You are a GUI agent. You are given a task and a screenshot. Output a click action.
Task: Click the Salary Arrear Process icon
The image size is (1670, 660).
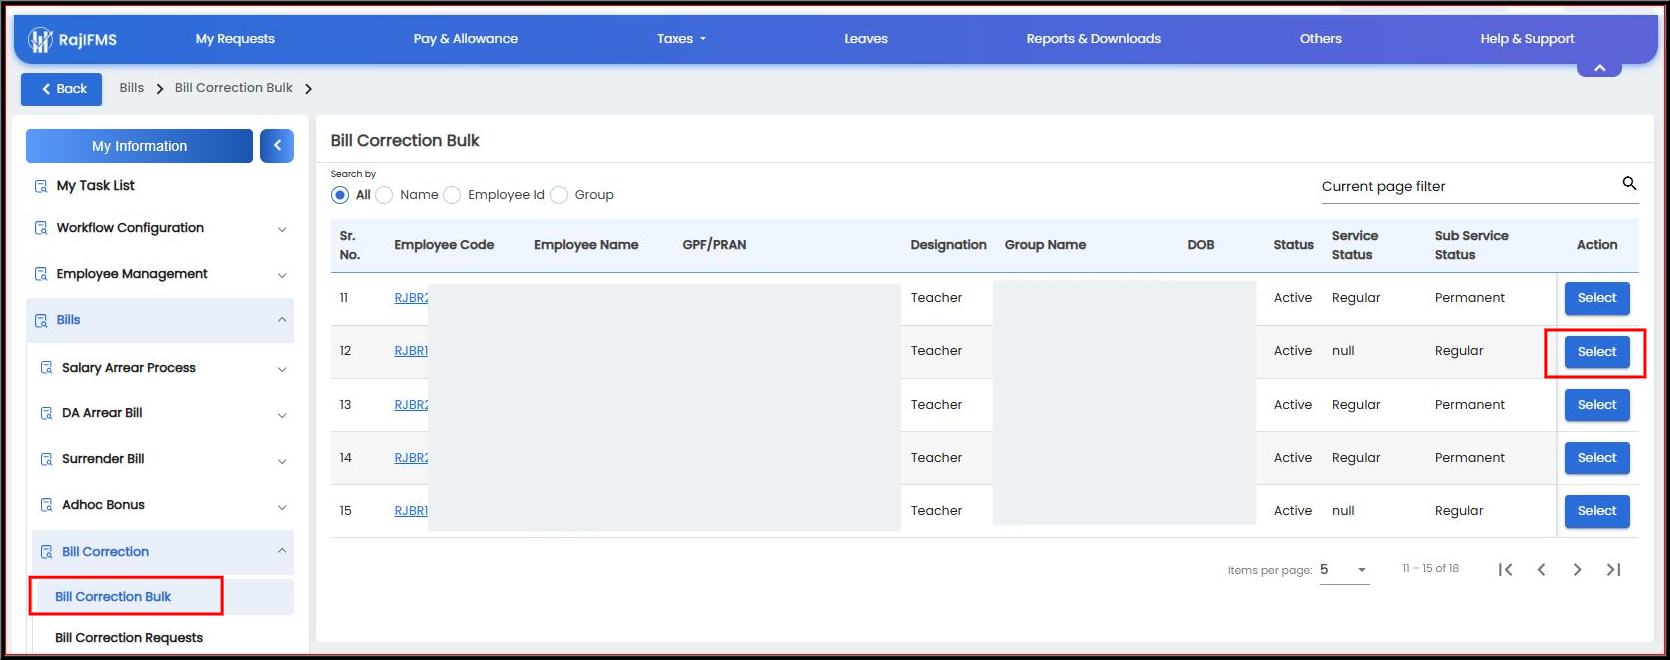point(46,368)
